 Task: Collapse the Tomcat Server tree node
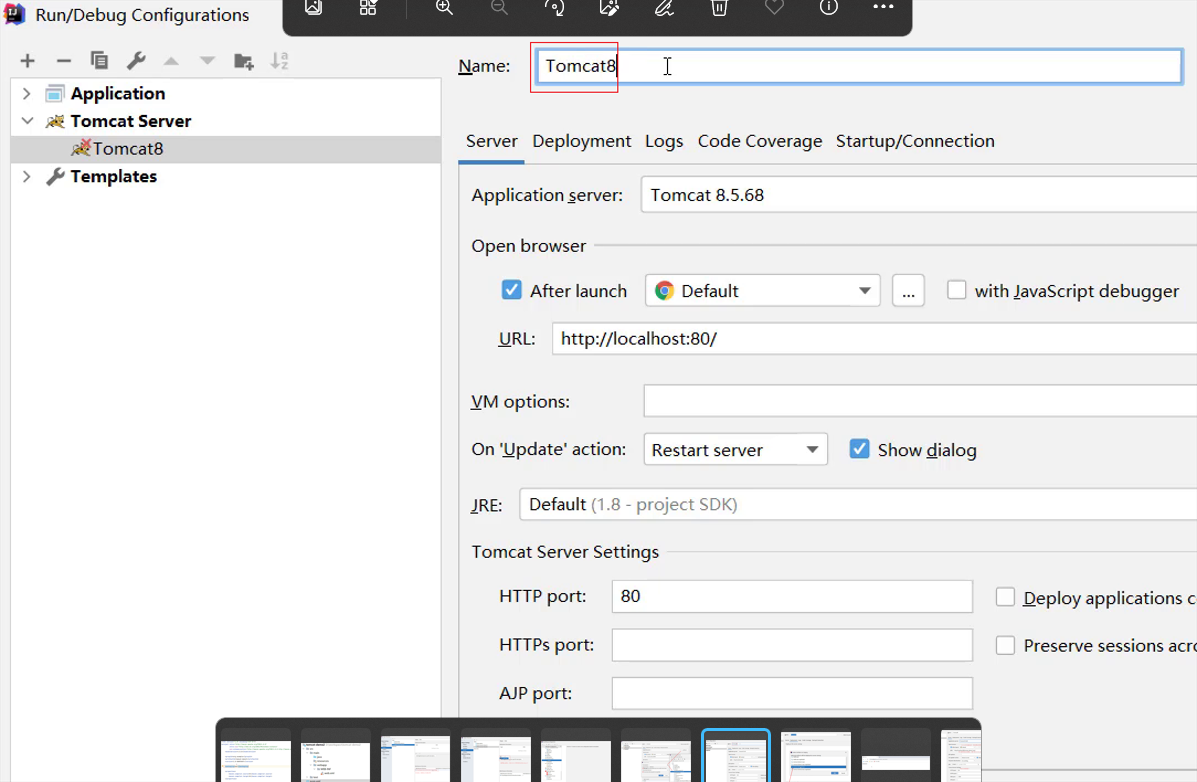pyautogui.click(x=27, y=121)
